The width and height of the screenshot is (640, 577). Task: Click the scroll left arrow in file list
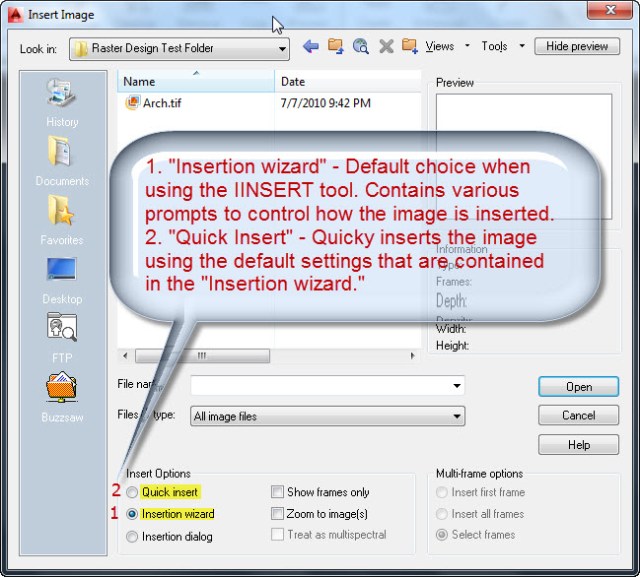pos(125,355)
